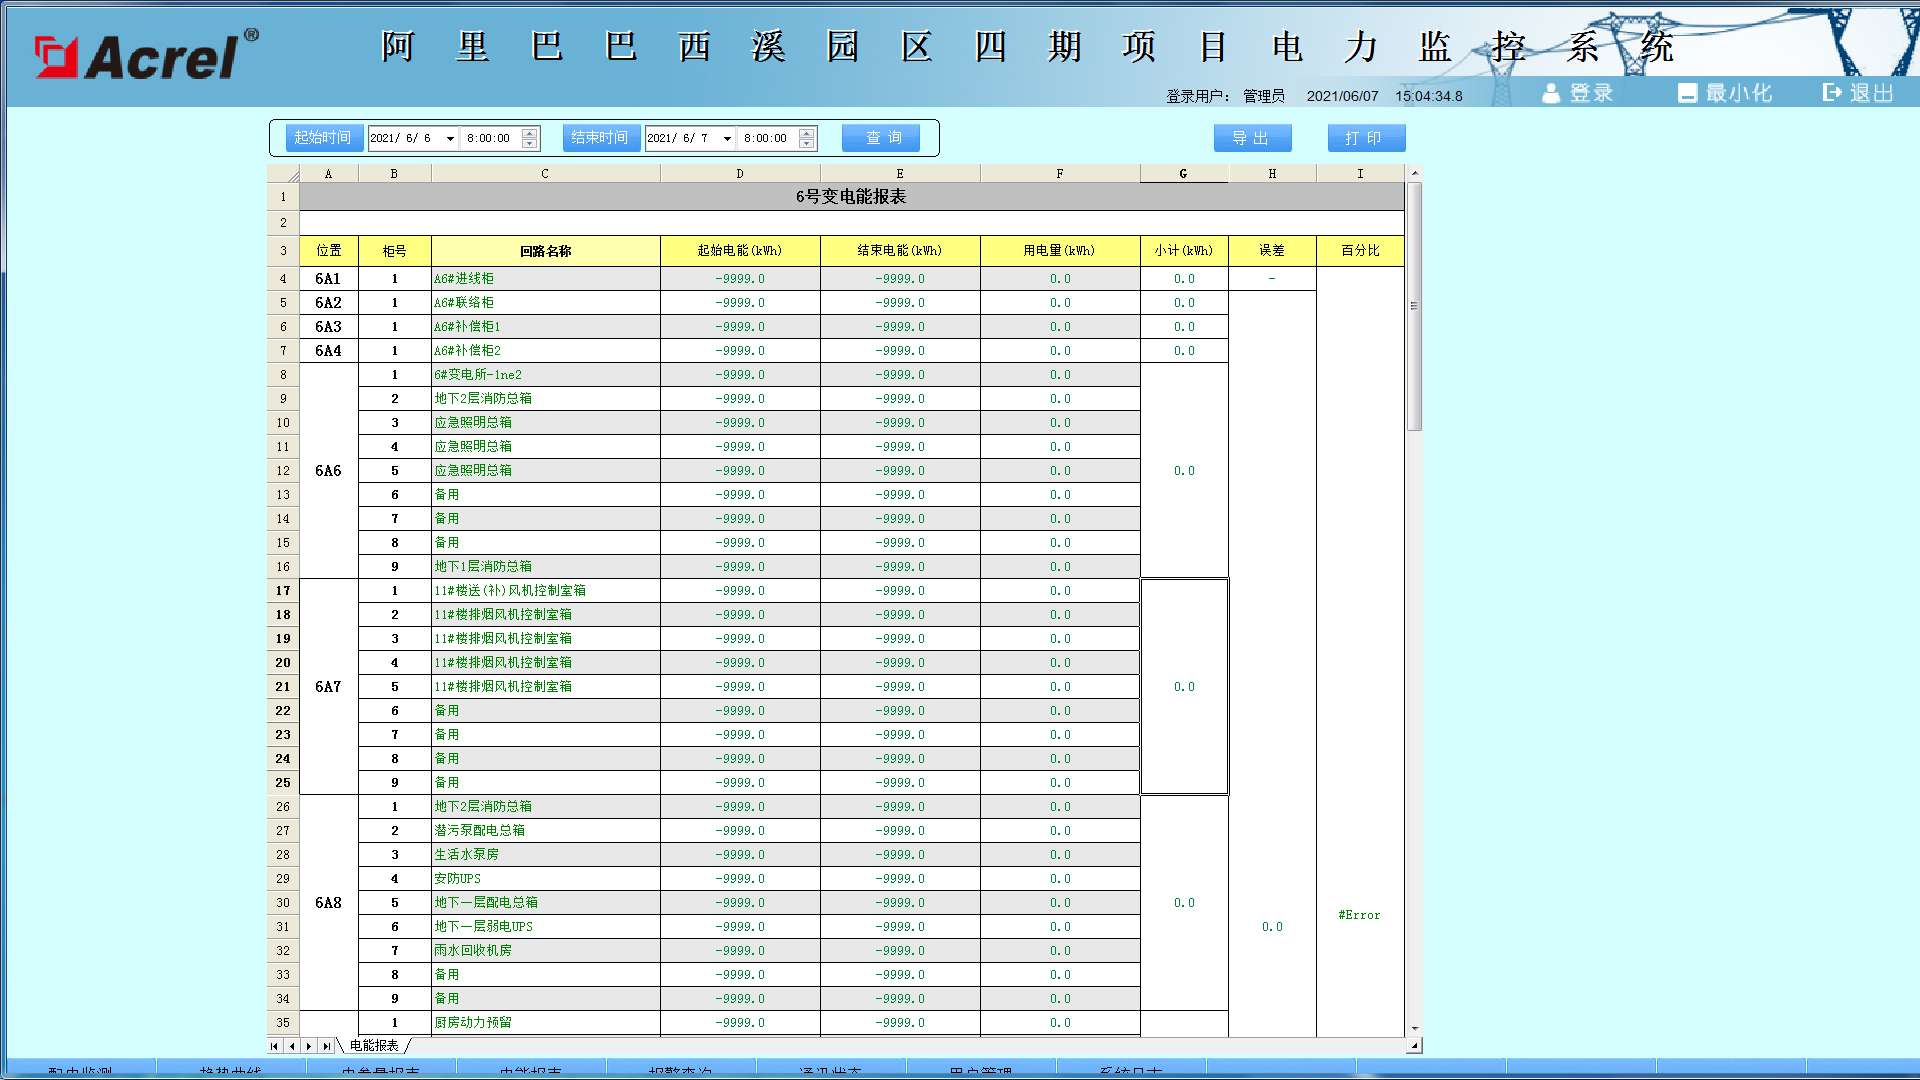Click the Acrel logo
The width and height of the screenshot is (1920, 1080).
146,56
